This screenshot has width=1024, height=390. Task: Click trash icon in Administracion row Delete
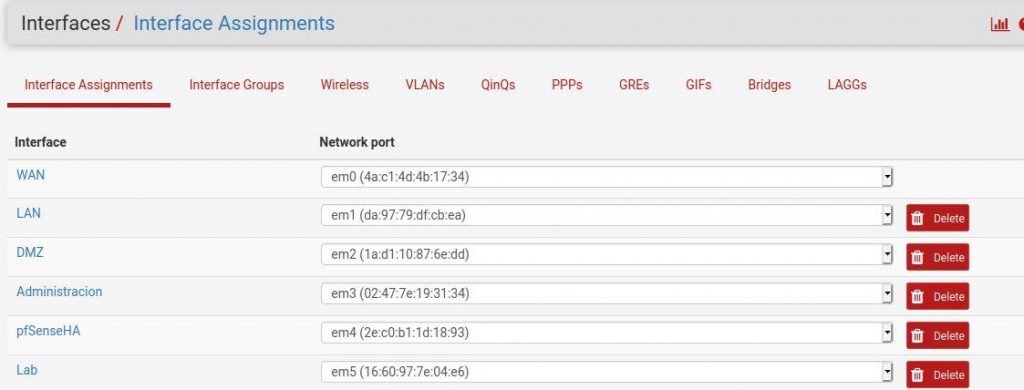[918, 297]
